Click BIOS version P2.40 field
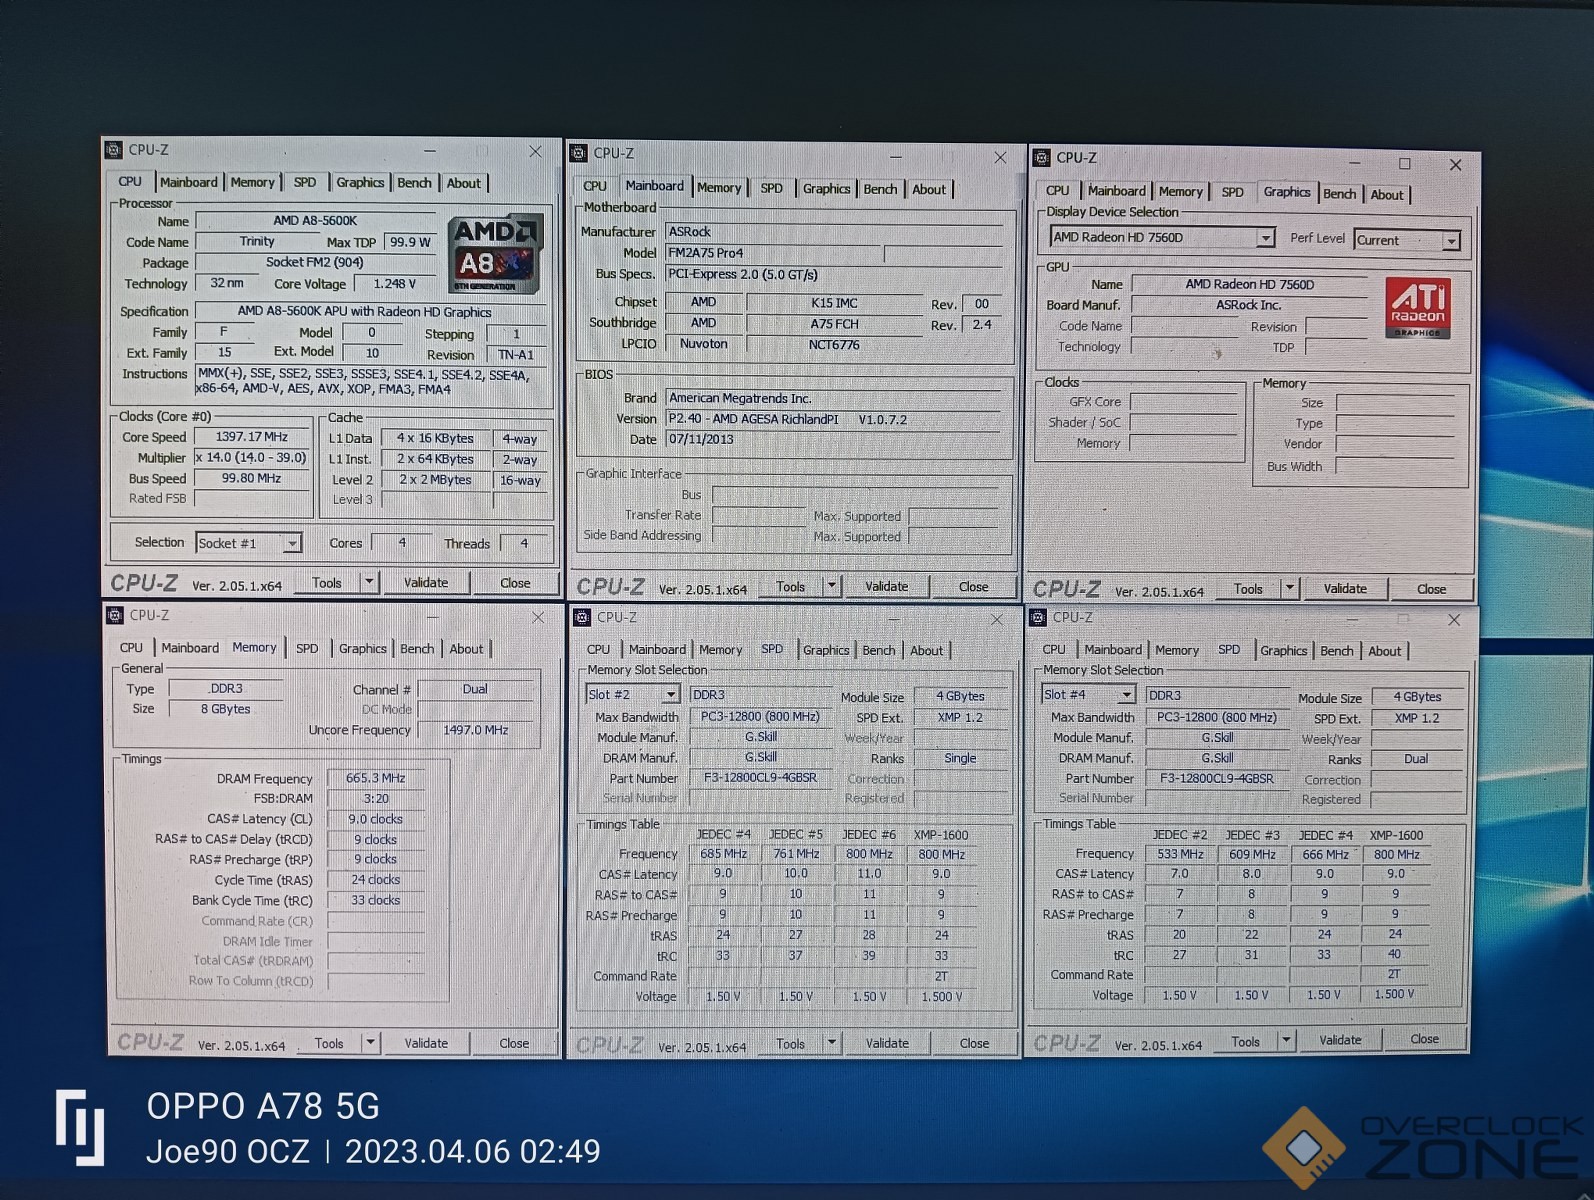The image size is (1594, 1200). click(833, 419)
